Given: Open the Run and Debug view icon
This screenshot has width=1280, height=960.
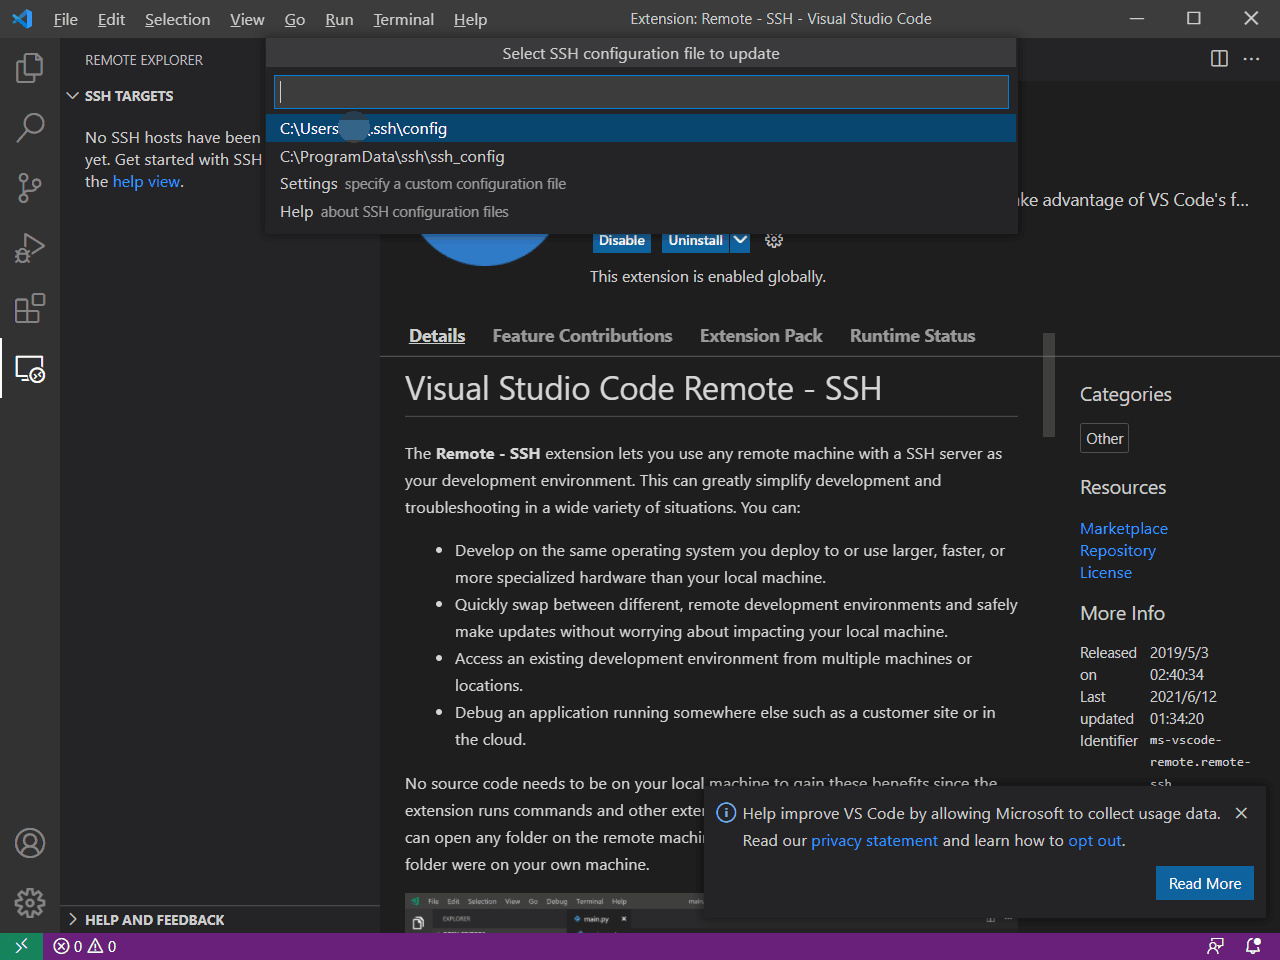Looking at the screenshot, I should point(30,248).
